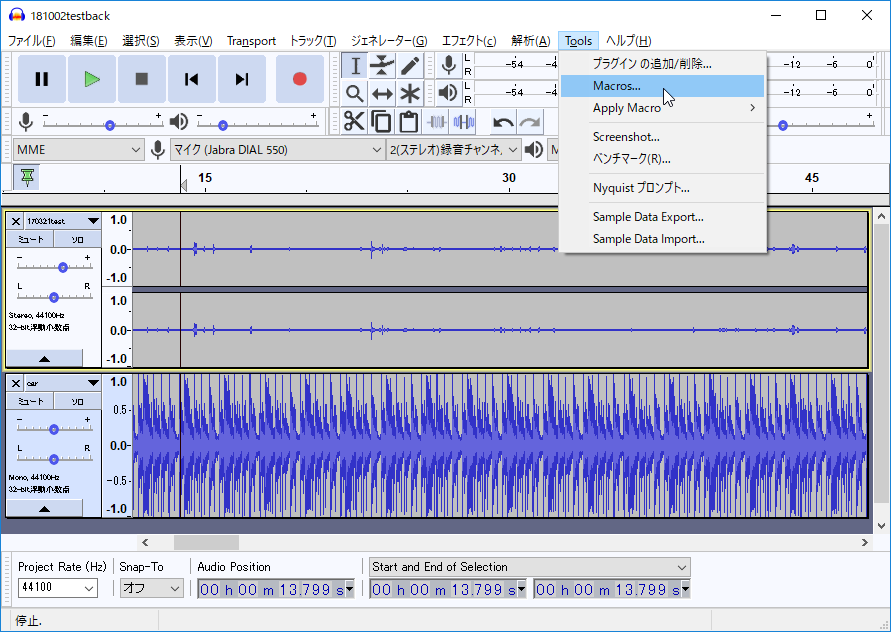Open Macros... from Tools menu
Image resolution: width=891 pixels, height=632 pixels.
617,86
